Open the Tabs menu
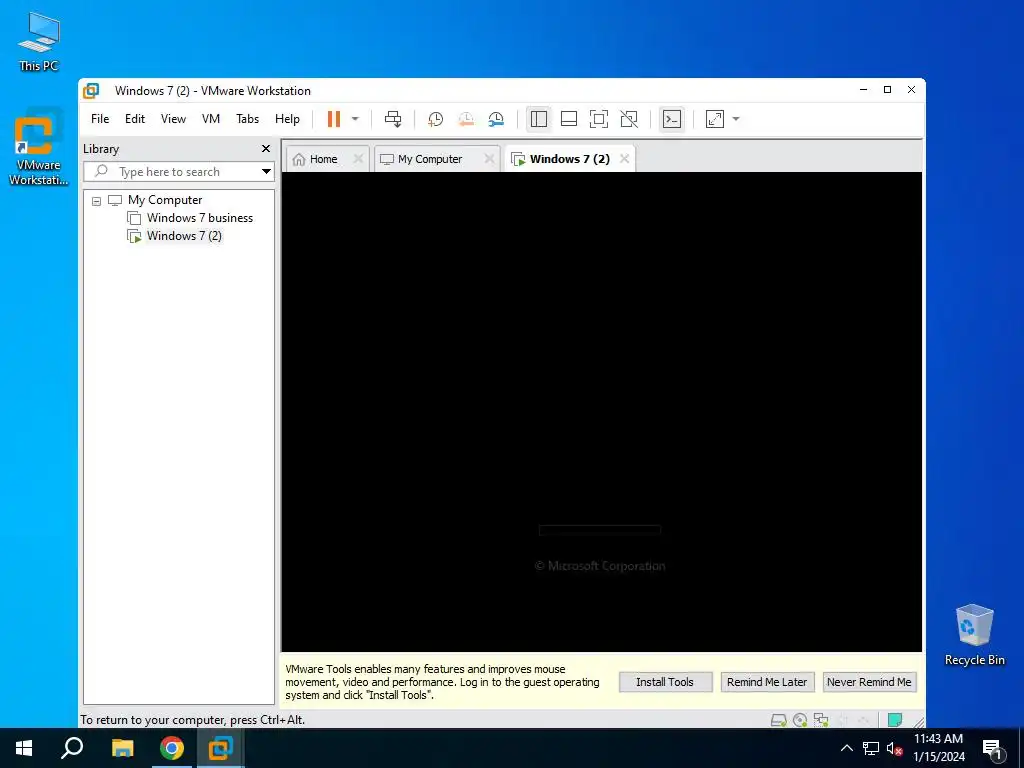 248,119
